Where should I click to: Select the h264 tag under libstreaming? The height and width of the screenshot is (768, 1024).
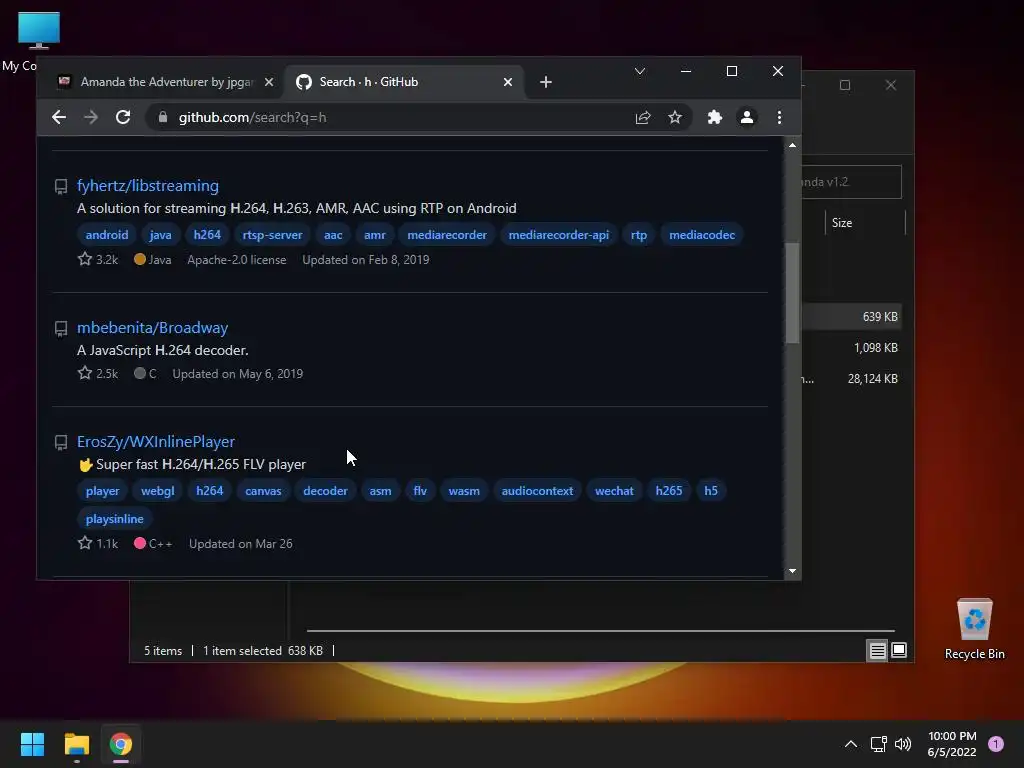pos(207,235)
